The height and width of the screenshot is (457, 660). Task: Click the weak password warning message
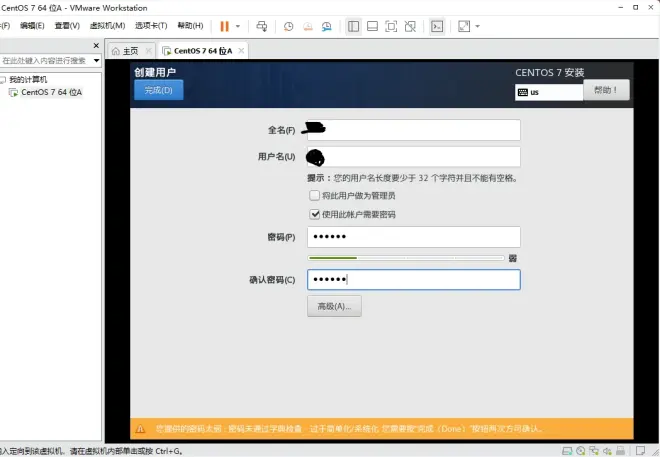pyautogui.click(x=349, y=429)
